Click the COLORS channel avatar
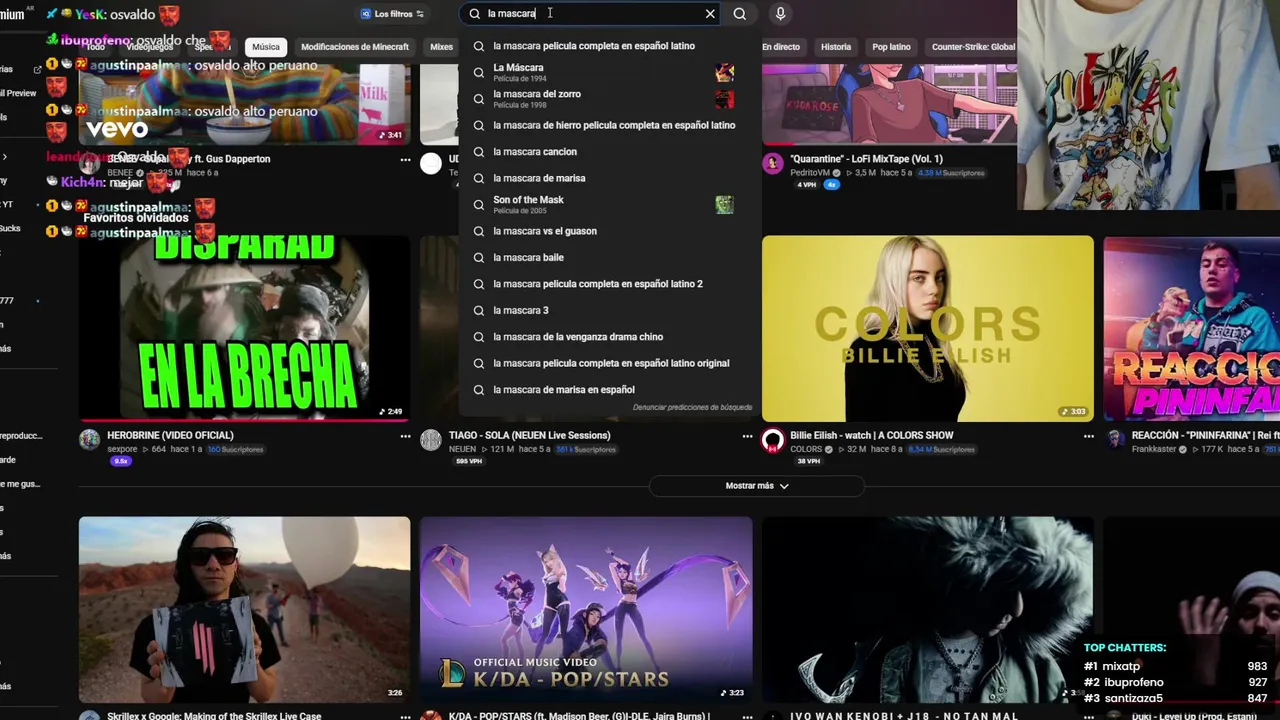The height and width of the screenshot is (720, 1280). coord(772,440)
